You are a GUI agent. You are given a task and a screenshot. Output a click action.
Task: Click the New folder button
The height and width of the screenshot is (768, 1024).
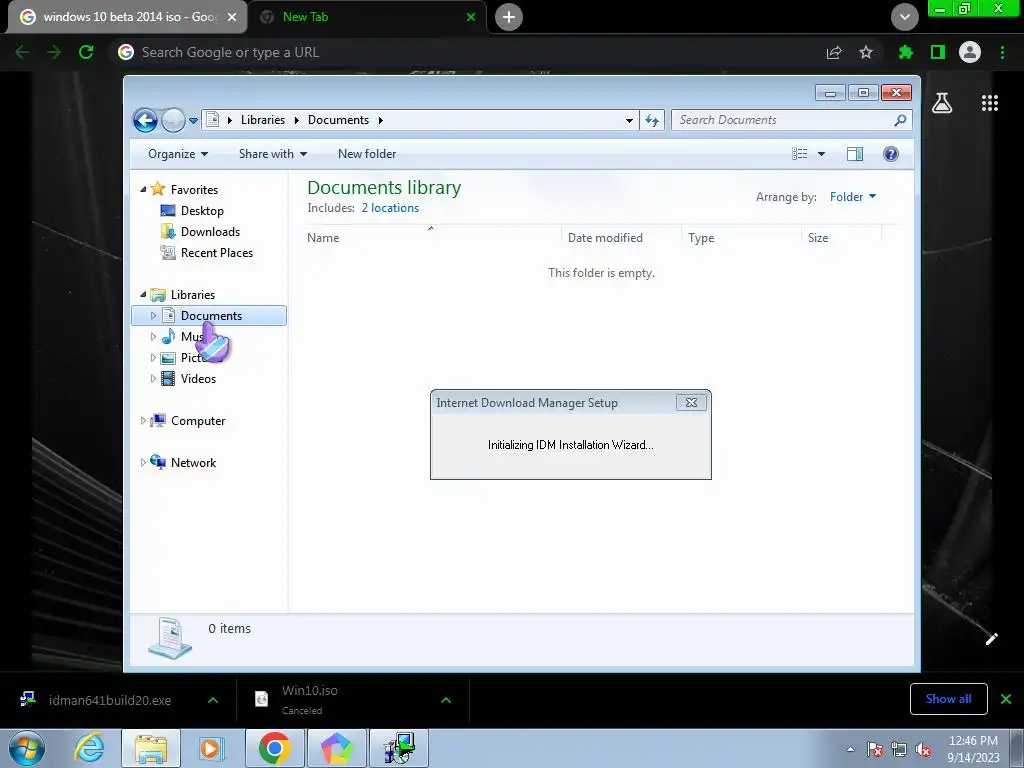[367, 154]
